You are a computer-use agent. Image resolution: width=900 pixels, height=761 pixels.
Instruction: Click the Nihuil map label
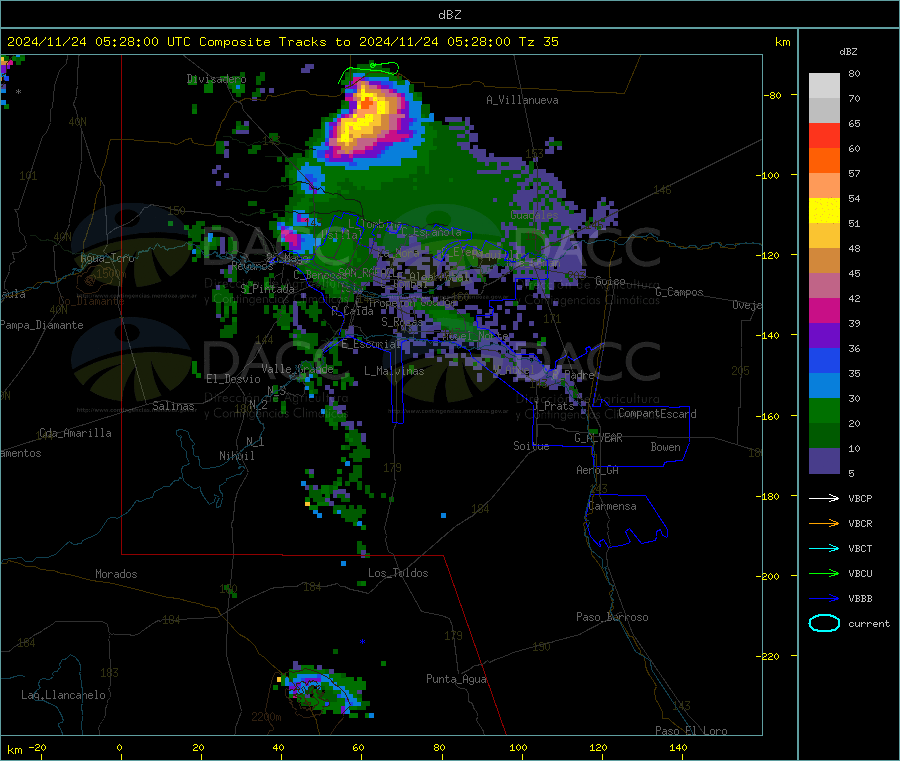click(236, 456)
